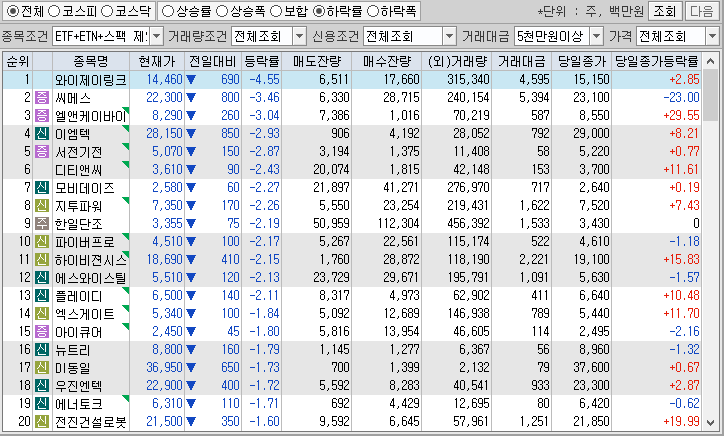
Task: Click the 증 badge next to 아이큐어
Action: (x=42, y=332)
